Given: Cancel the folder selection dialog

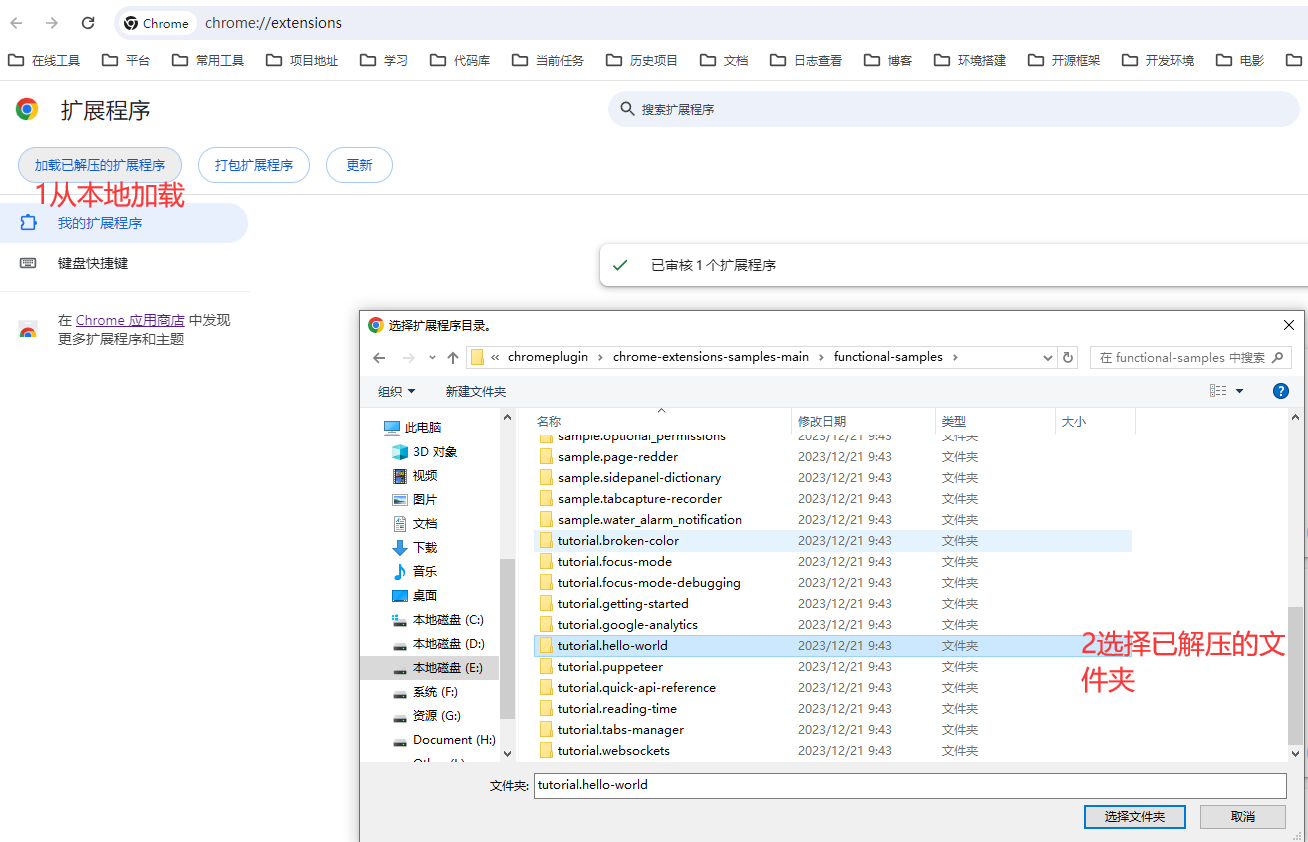Looking at the screenshot, I should [1243, 817].
